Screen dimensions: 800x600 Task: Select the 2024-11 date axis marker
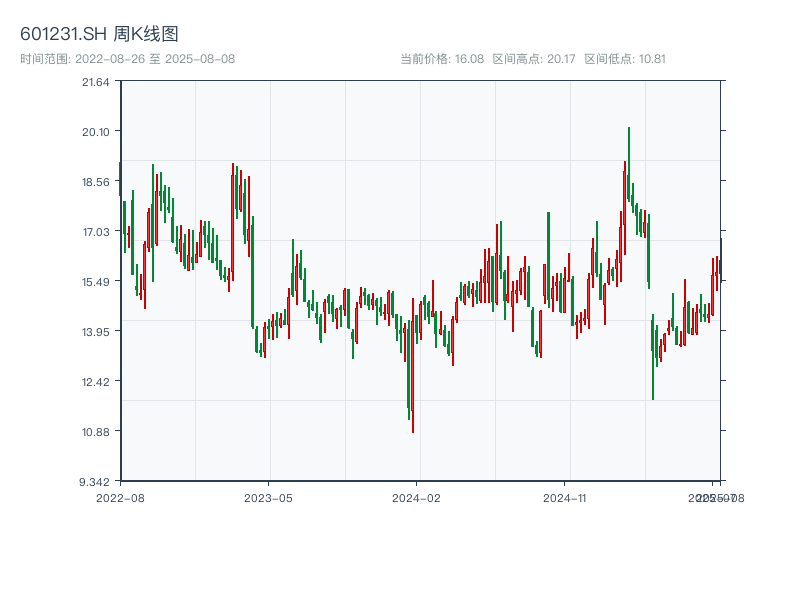point(564,497)
